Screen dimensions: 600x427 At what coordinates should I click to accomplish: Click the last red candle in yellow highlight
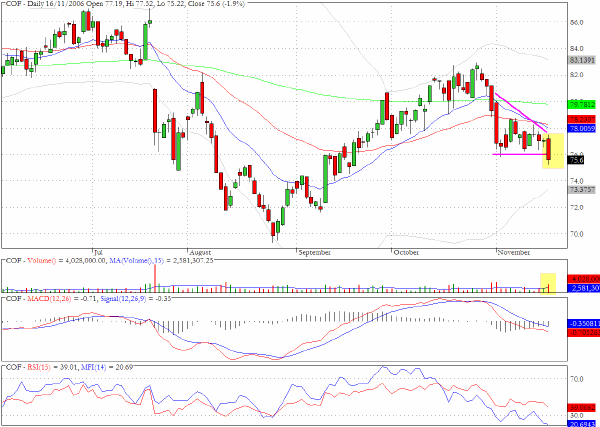tap(549, 150)
